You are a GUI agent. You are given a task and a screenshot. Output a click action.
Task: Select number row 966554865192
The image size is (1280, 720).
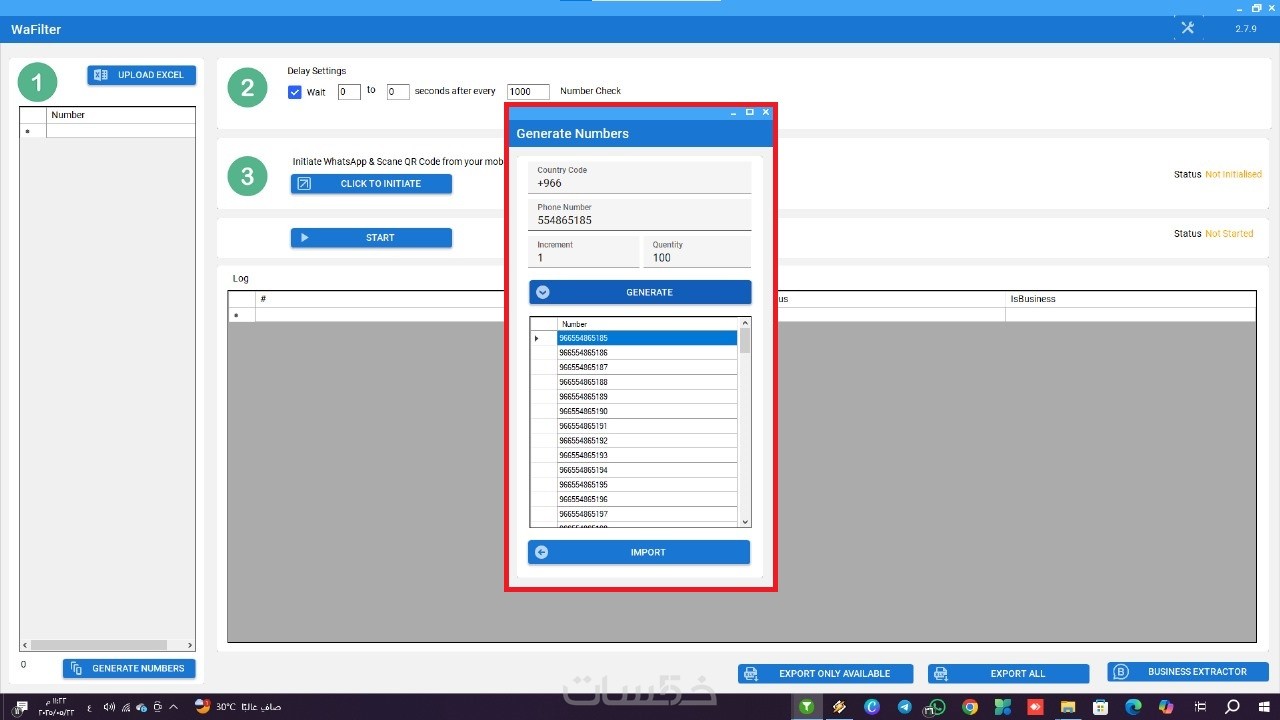647,441
